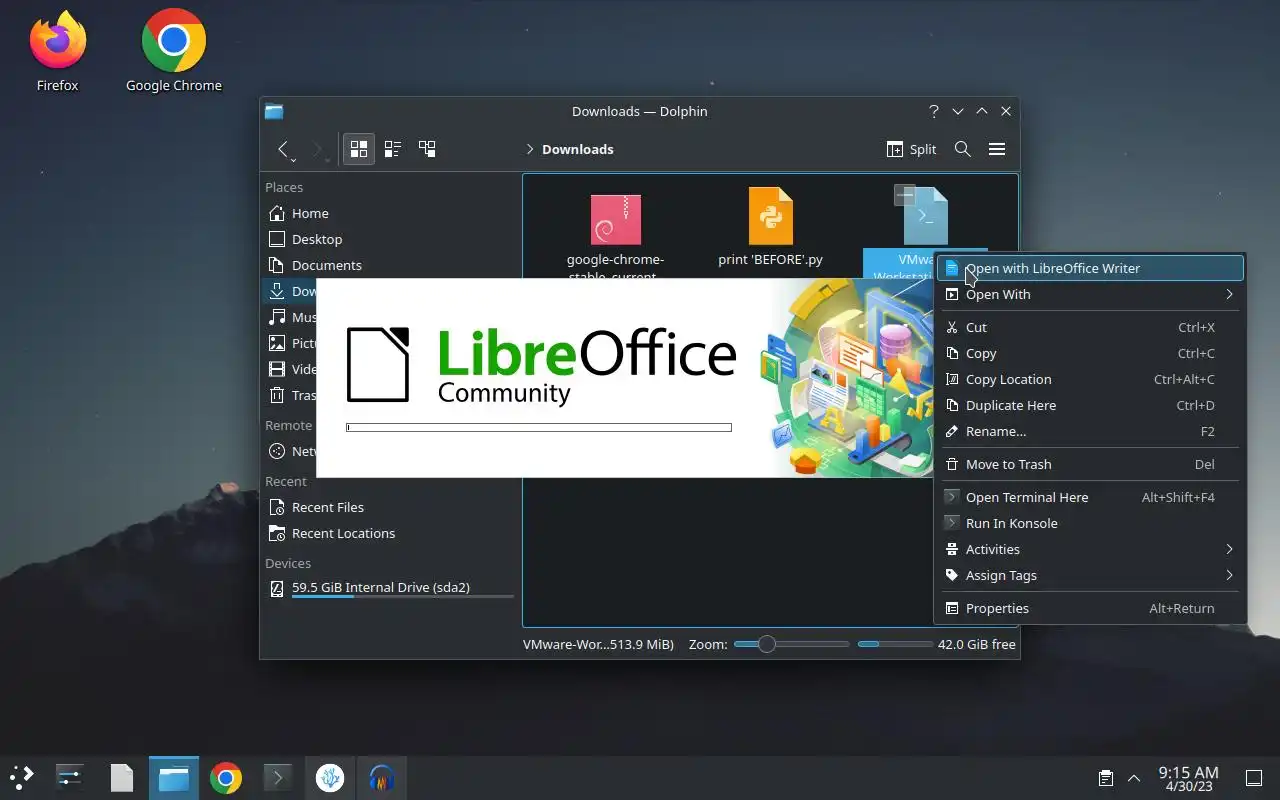Open Chrome from the taskbar

coord(226,777)
